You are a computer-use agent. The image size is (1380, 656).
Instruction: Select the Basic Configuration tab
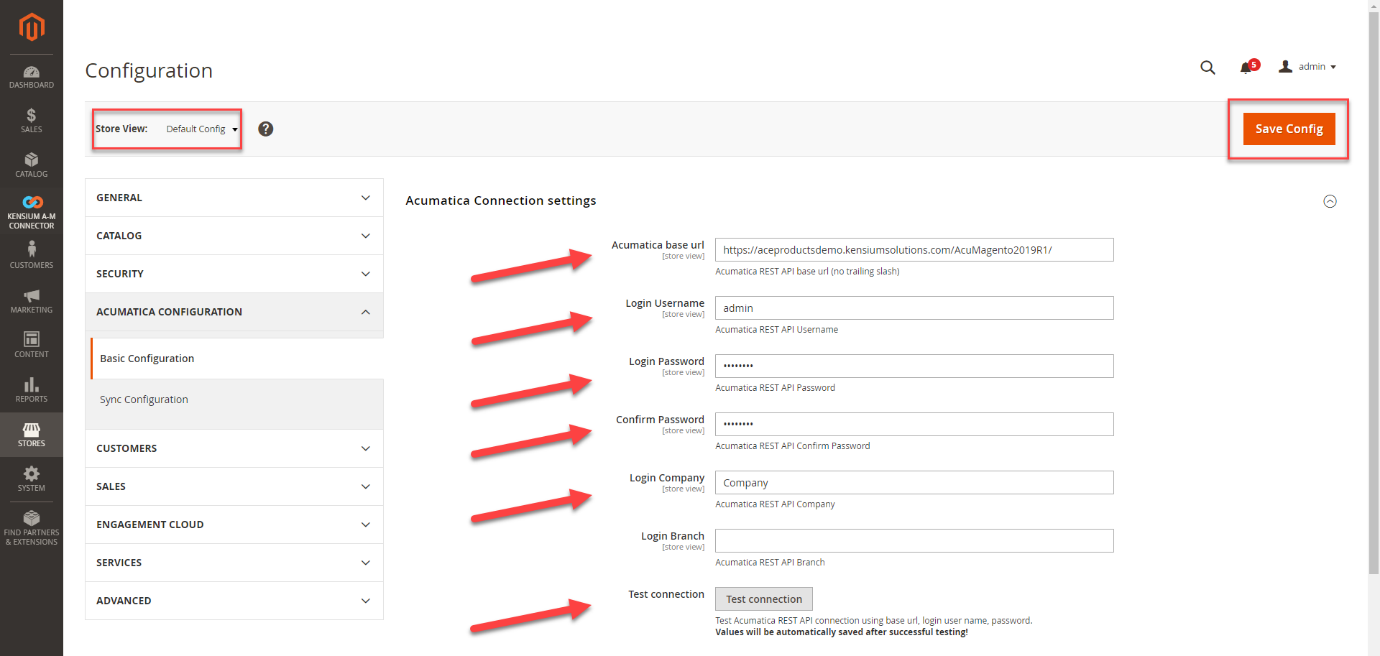click(236, 358)
